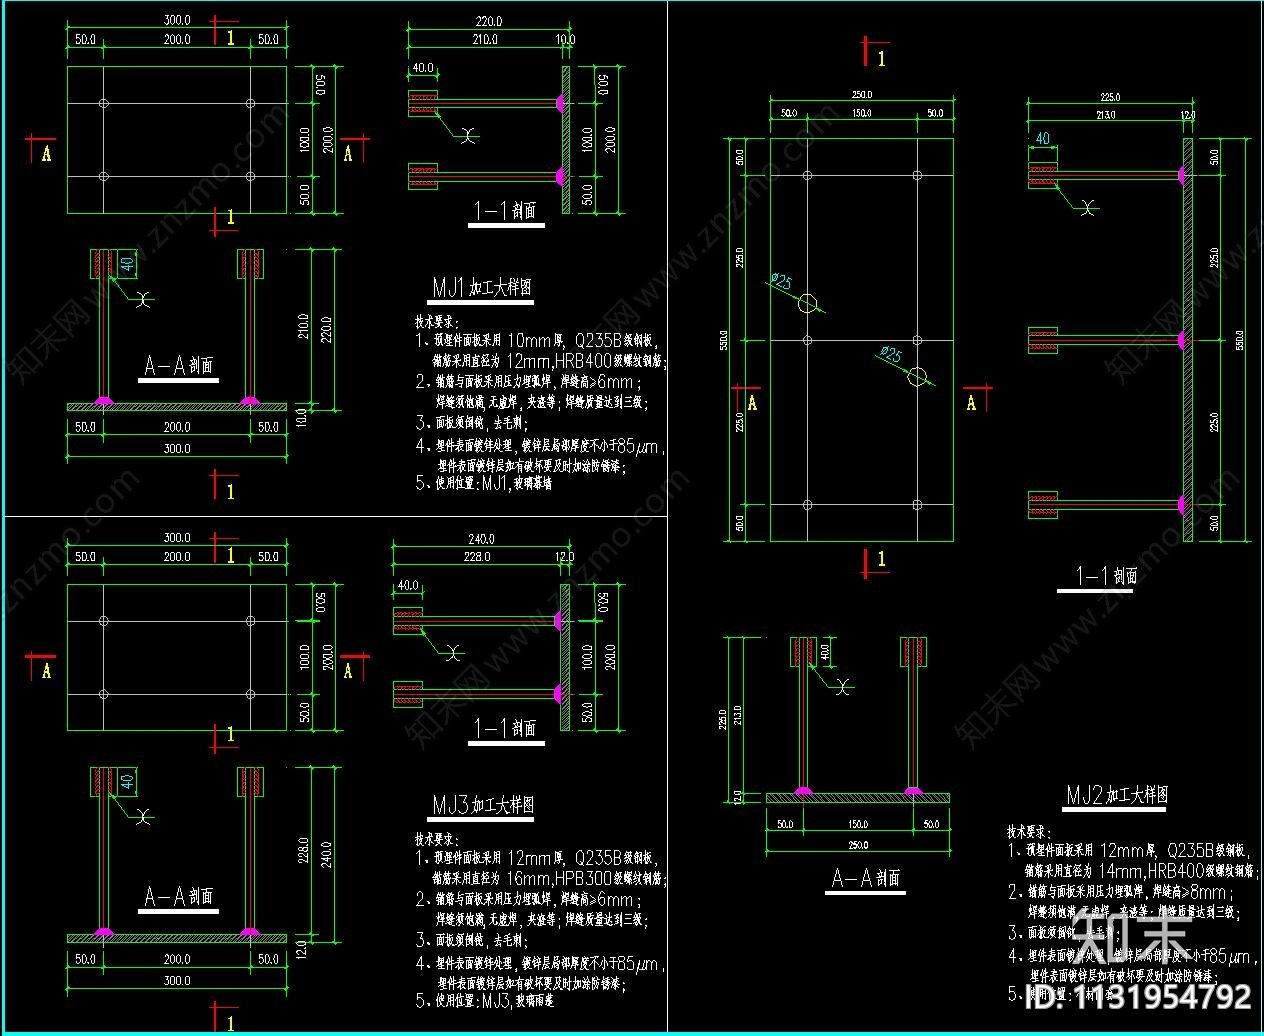Click weld symbol in MJ2 A-A section
Screen dimensions: 1264x1036
[845, 687]
